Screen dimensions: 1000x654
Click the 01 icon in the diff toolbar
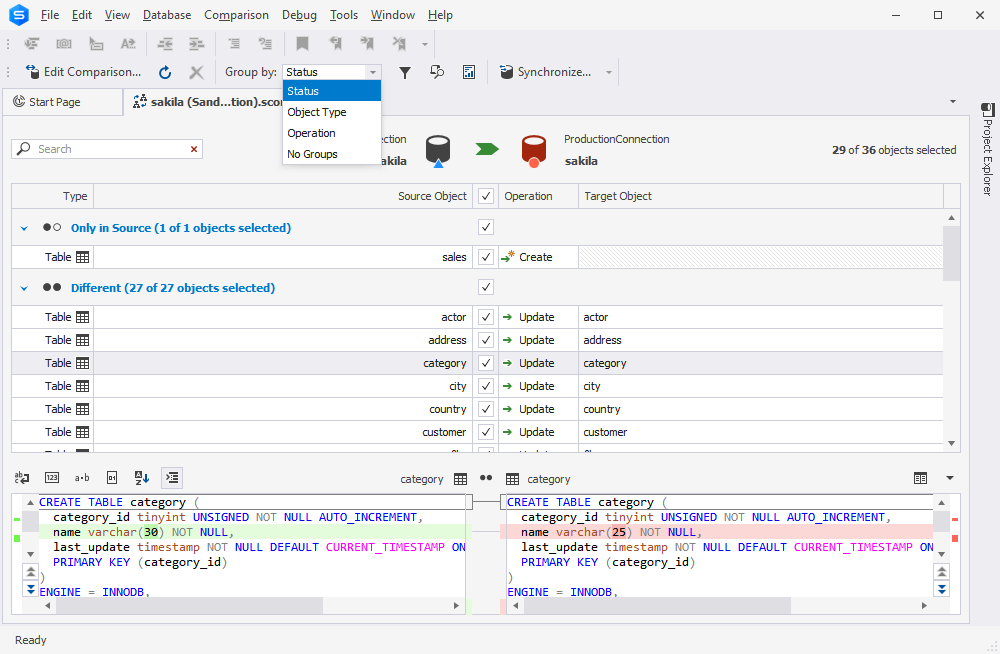tap(112, 477)
